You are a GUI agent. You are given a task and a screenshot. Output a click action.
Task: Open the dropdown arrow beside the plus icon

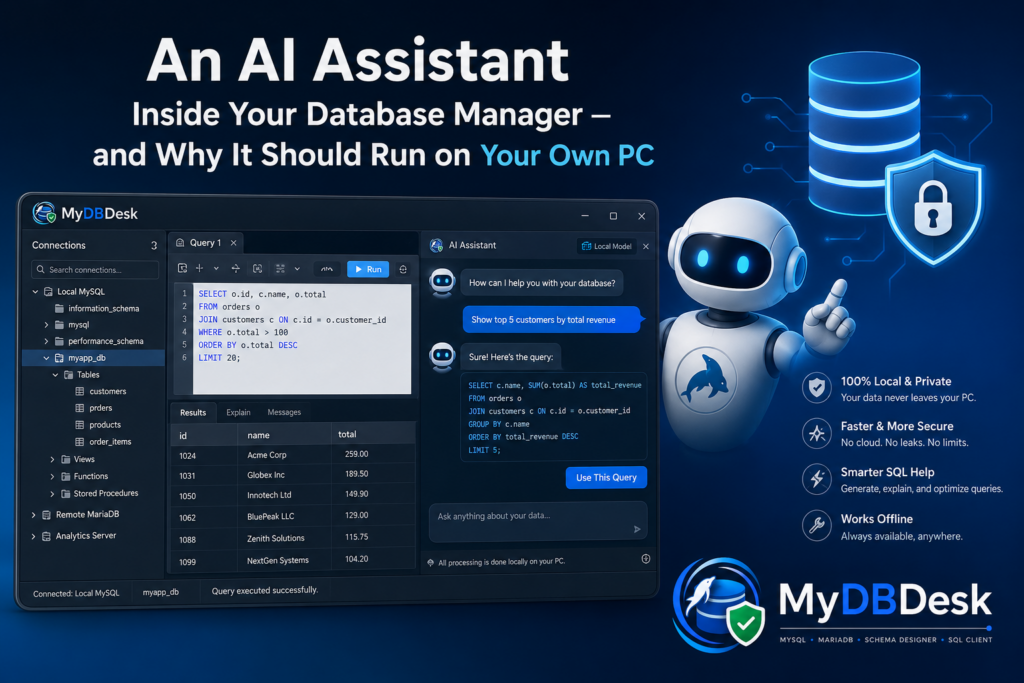click(x=216, y=268)
